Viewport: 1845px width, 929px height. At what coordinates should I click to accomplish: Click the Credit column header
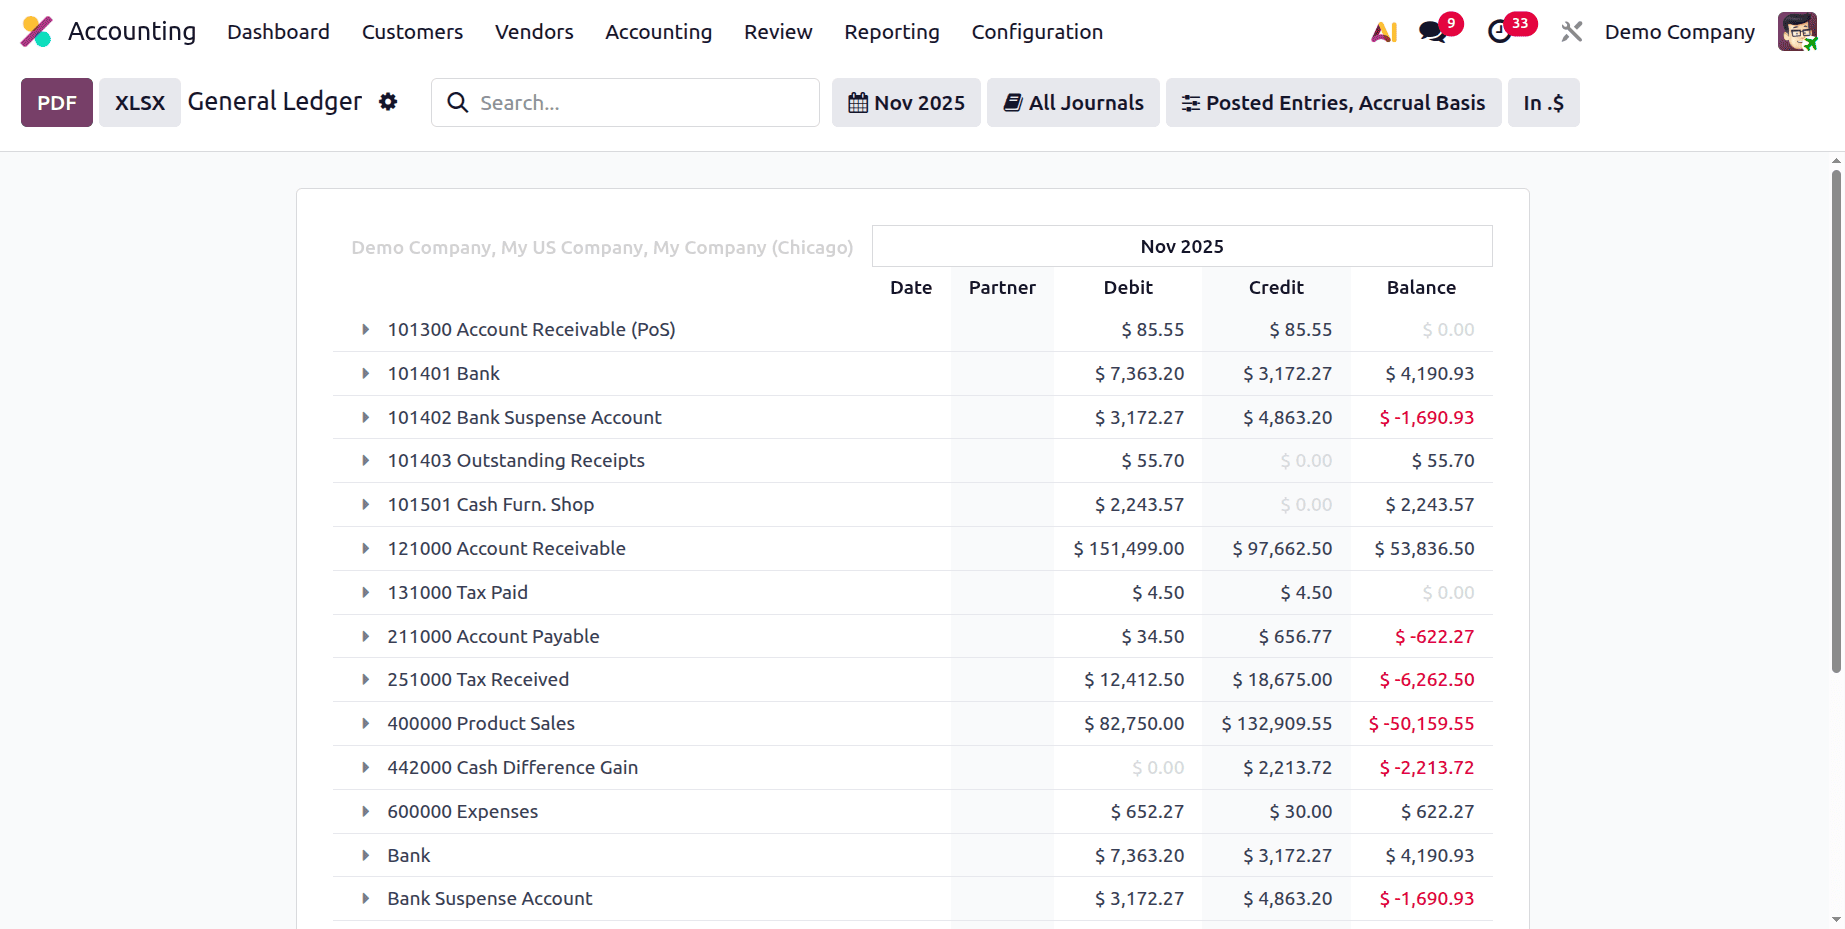1276,288
